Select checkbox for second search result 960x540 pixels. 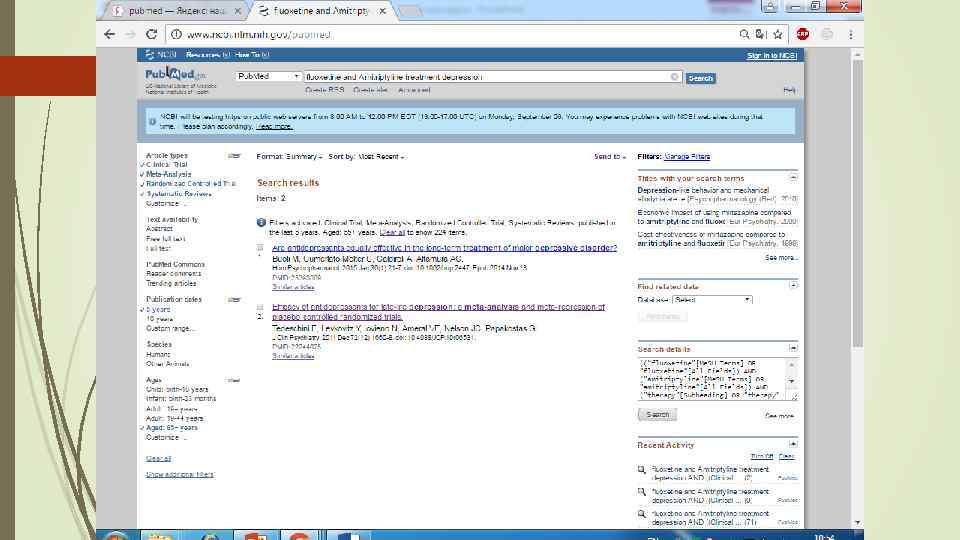260,307
